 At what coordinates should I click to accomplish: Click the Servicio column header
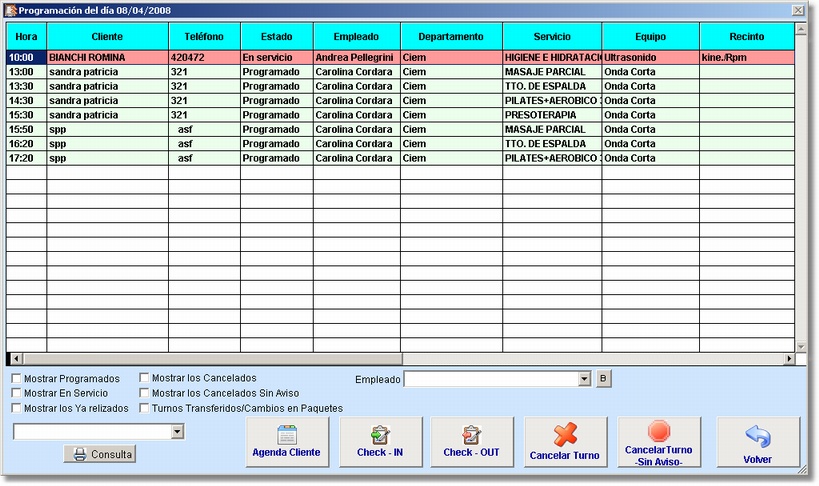click(552, 37)
